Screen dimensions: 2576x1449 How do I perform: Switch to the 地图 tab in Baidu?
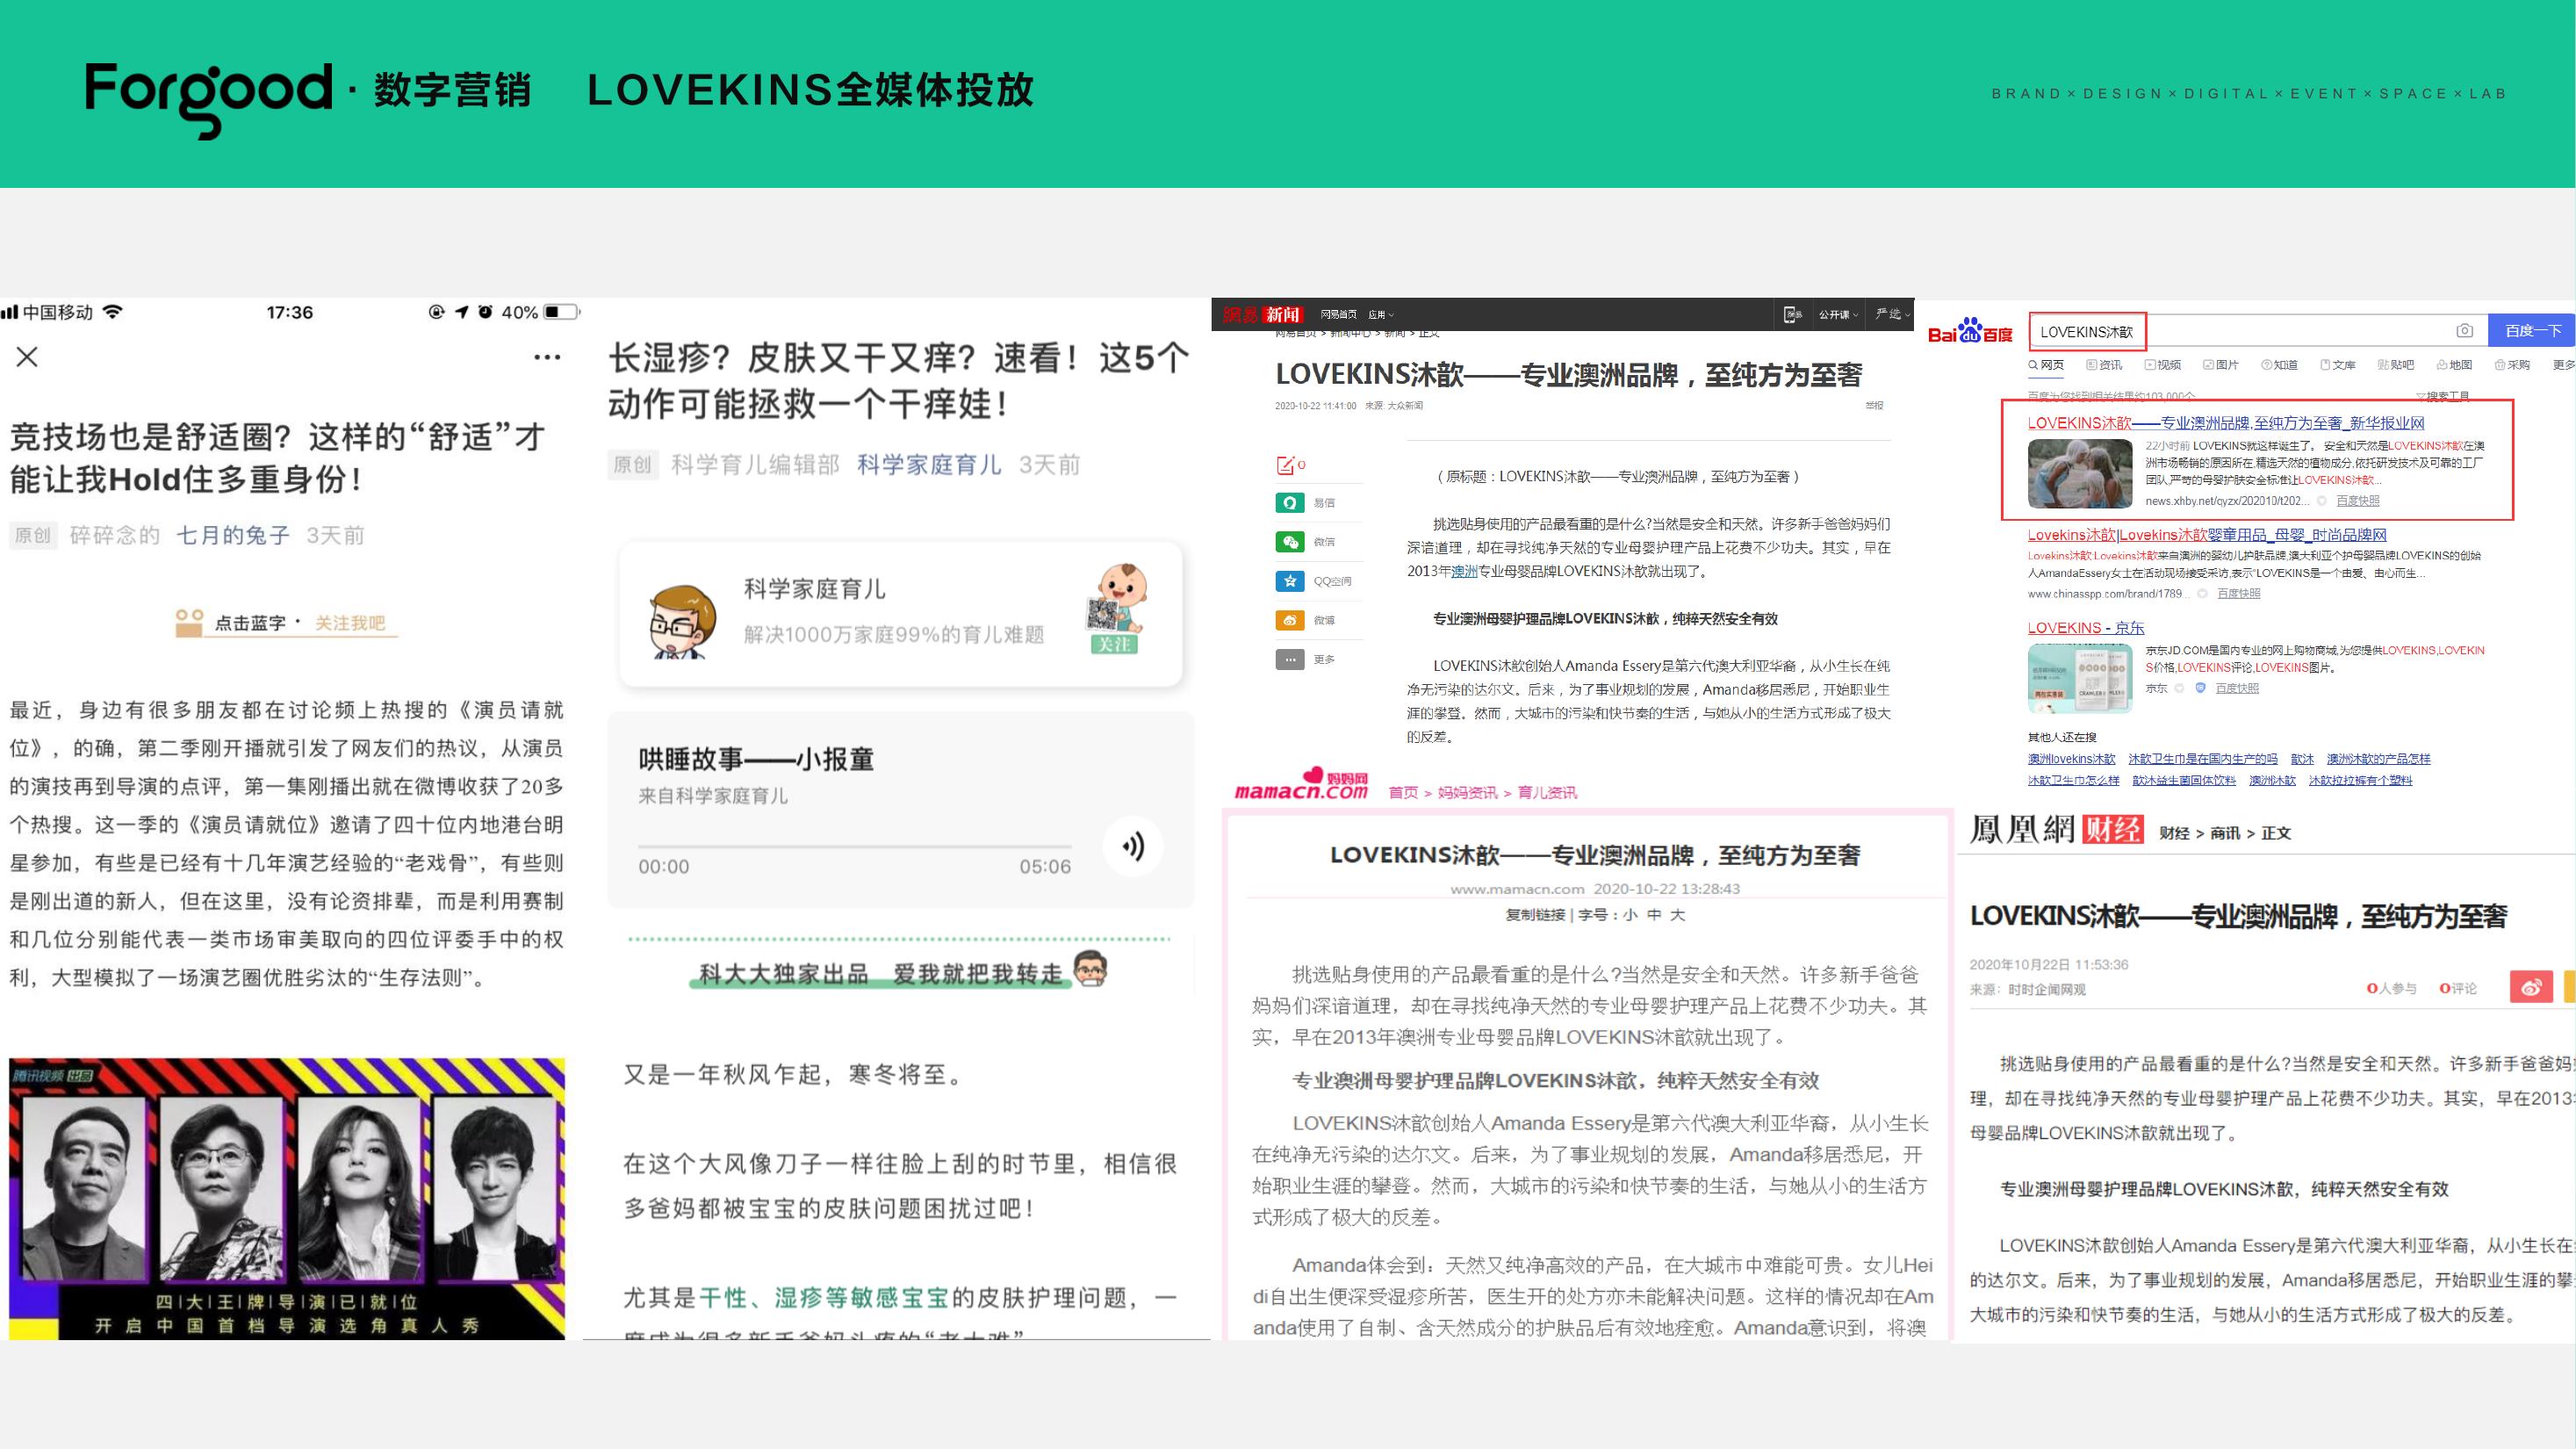click(x=2454, y=365)
